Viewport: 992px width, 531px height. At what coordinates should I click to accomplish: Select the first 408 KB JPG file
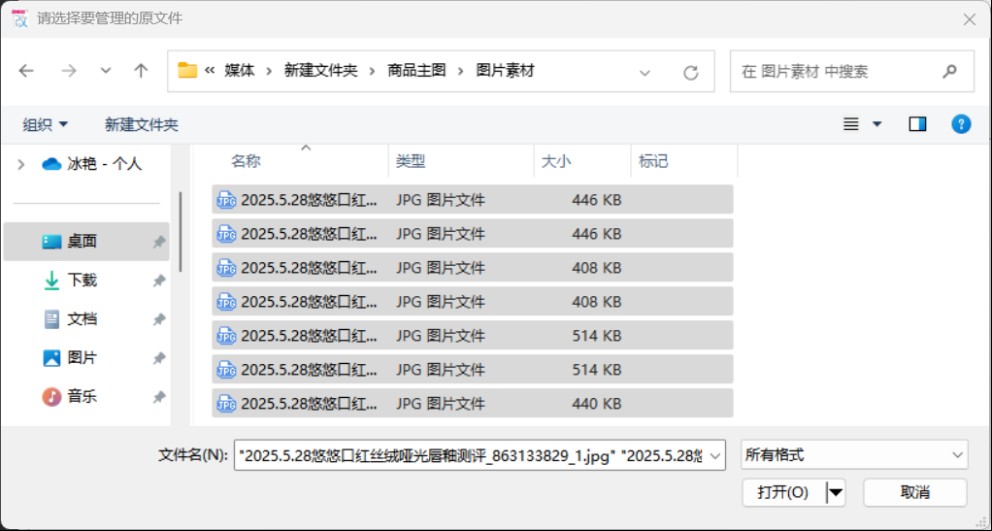473,267
